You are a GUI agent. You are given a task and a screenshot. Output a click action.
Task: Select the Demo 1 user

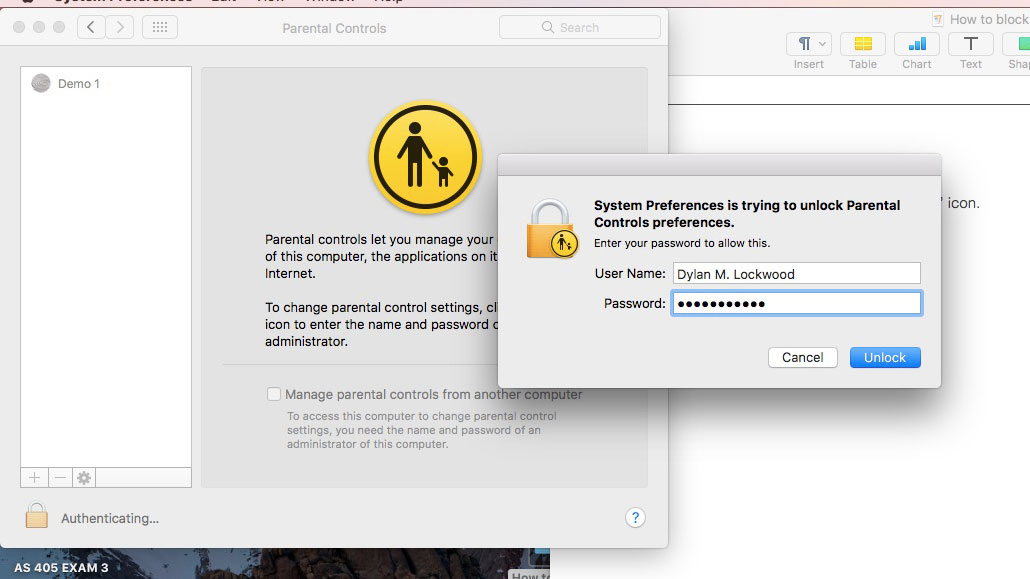[x=106, y=83]
